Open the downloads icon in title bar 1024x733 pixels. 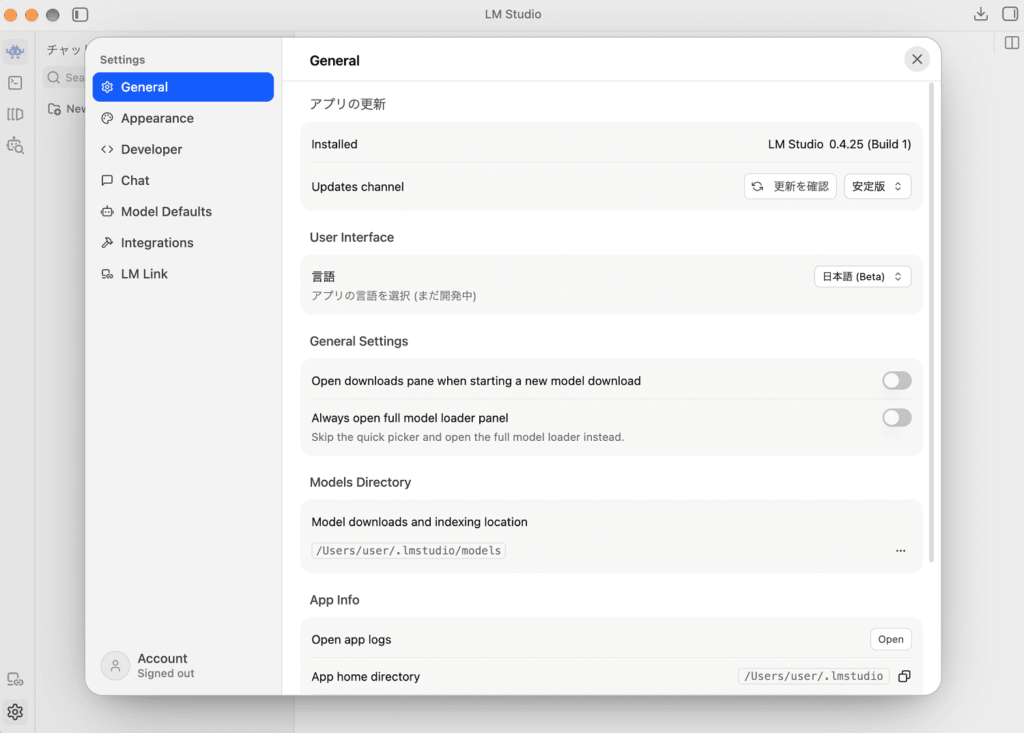coord(980,14)
